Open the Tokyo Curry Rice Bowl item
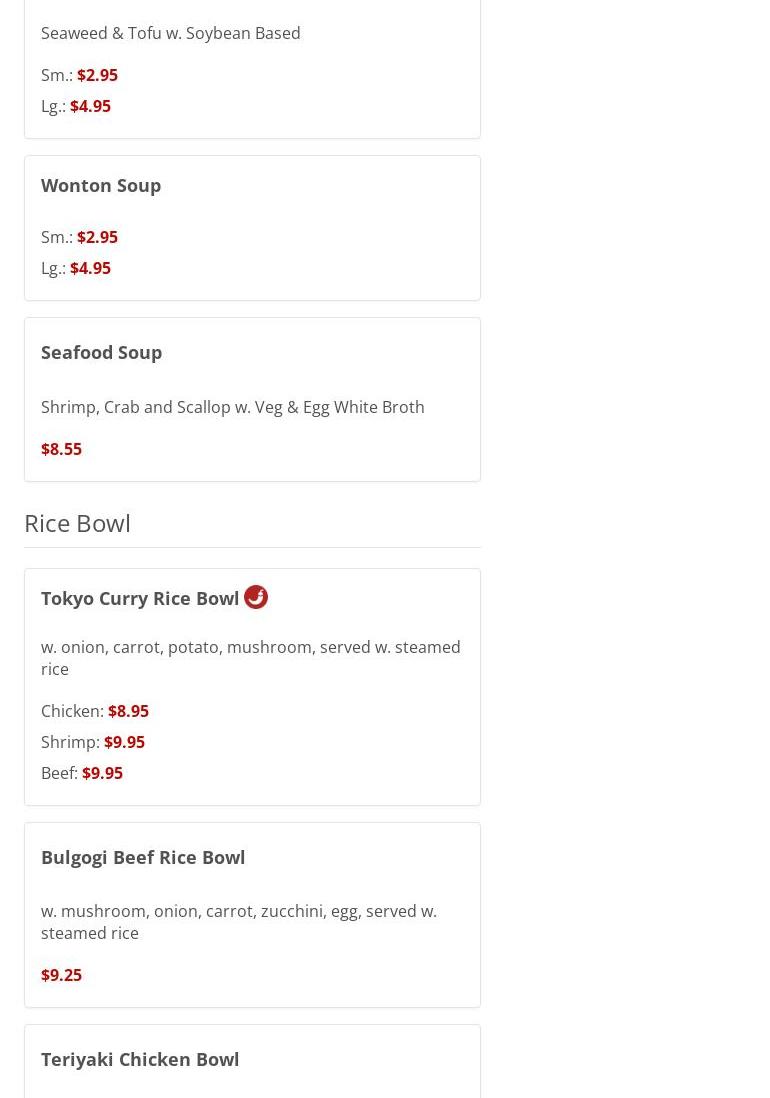The image size is (770, 1098). 140,598
